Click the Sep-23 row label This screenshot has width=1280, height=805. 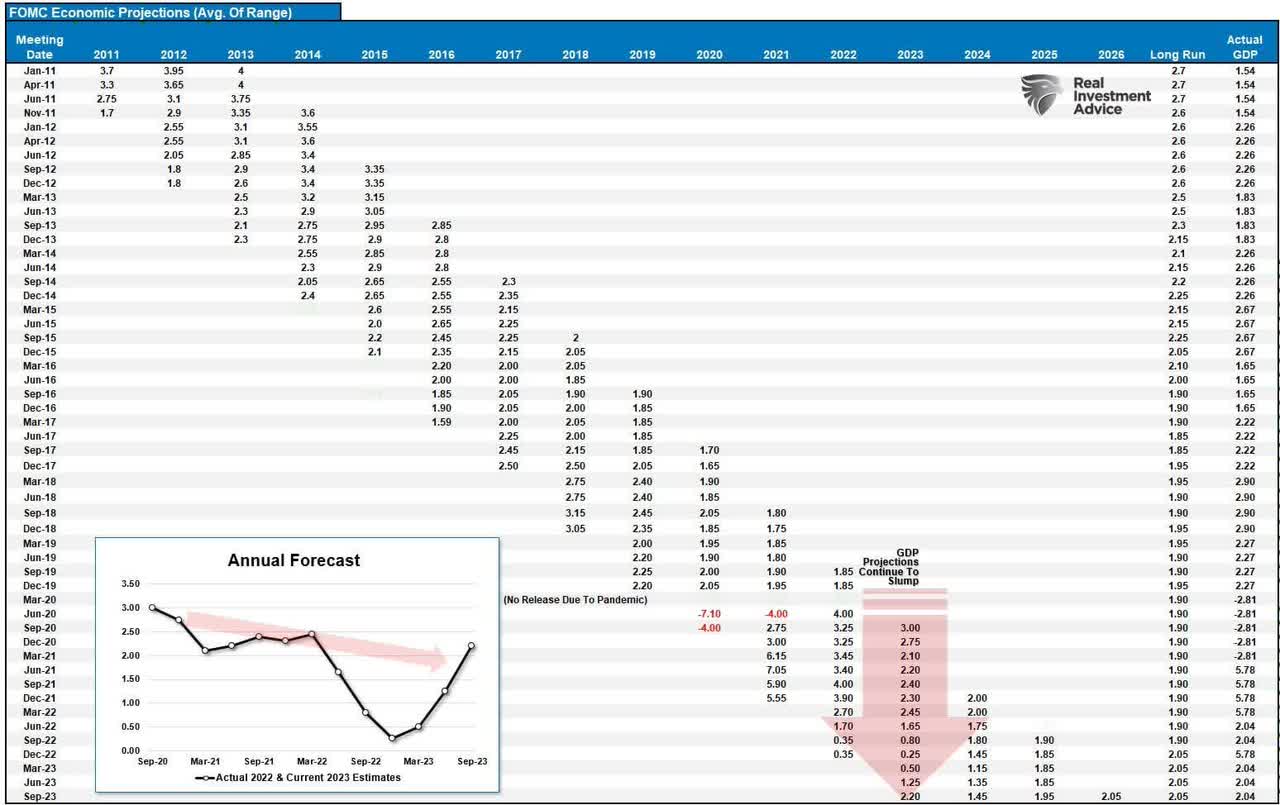pos(38,796)
